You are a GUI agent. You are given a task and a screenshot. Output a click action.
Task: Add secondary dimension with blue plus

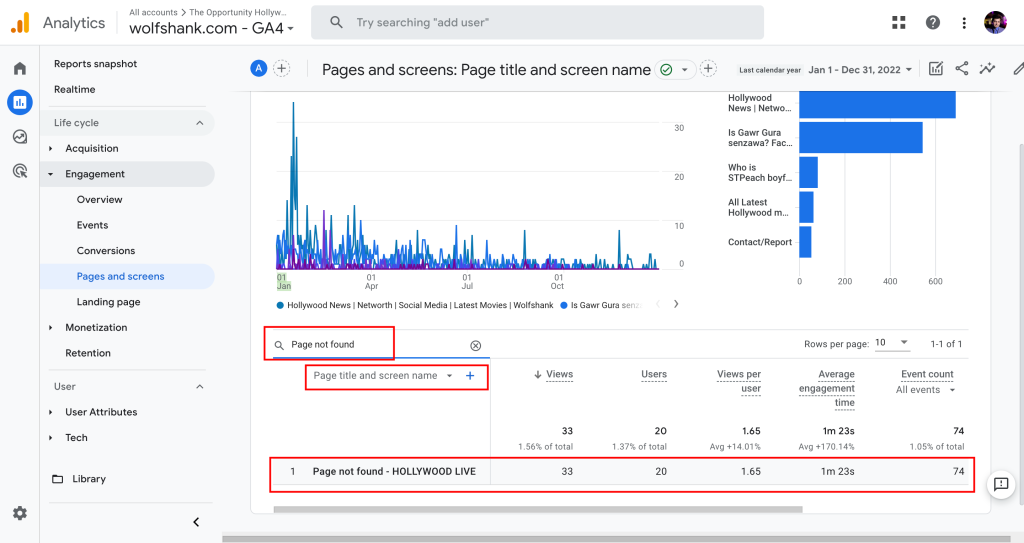470,376
